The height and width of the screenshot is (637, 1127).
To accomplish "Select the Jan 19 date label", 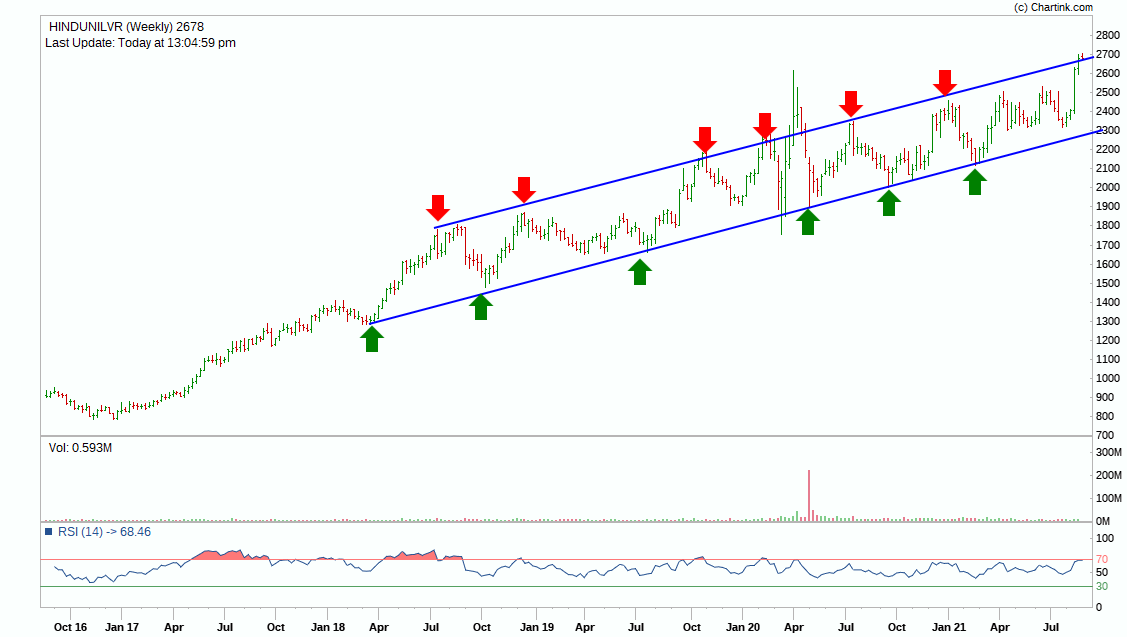I will tap(537, 627).
